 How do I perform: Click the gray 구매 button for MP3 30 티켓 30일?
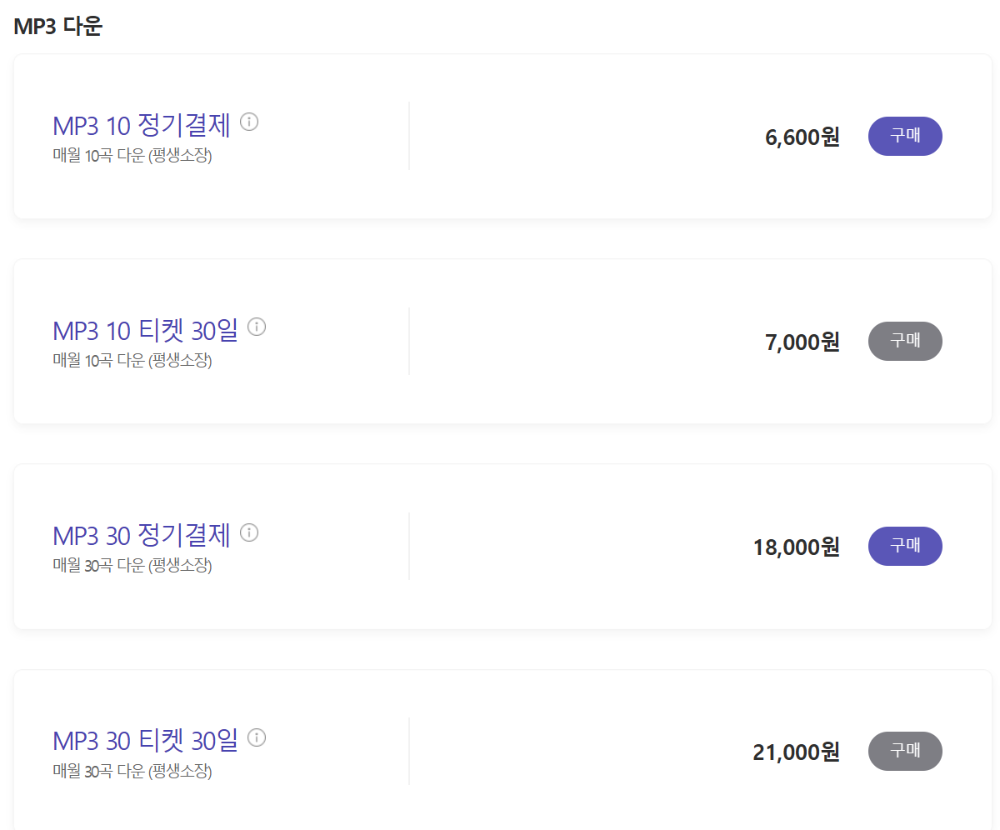tap(904, 751)
